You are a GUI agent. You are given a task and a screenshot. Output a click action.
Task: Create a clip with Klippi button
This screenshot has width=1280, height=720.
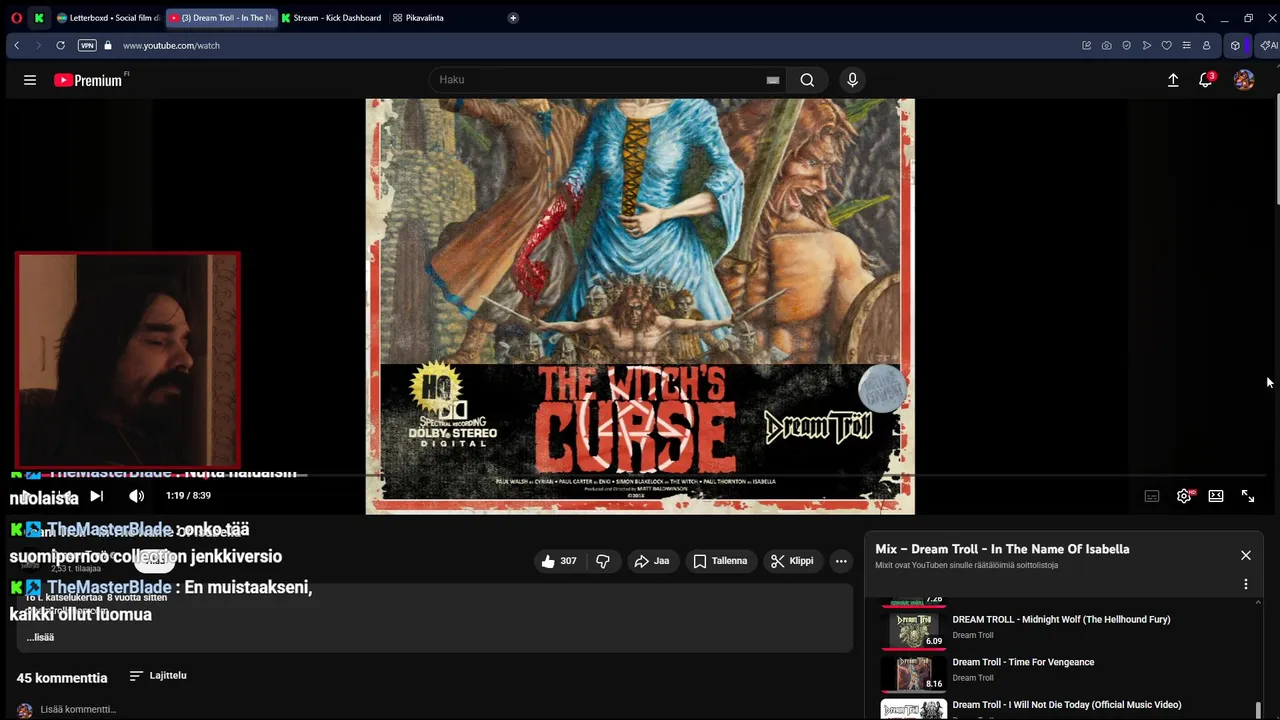tap(792, 561)
